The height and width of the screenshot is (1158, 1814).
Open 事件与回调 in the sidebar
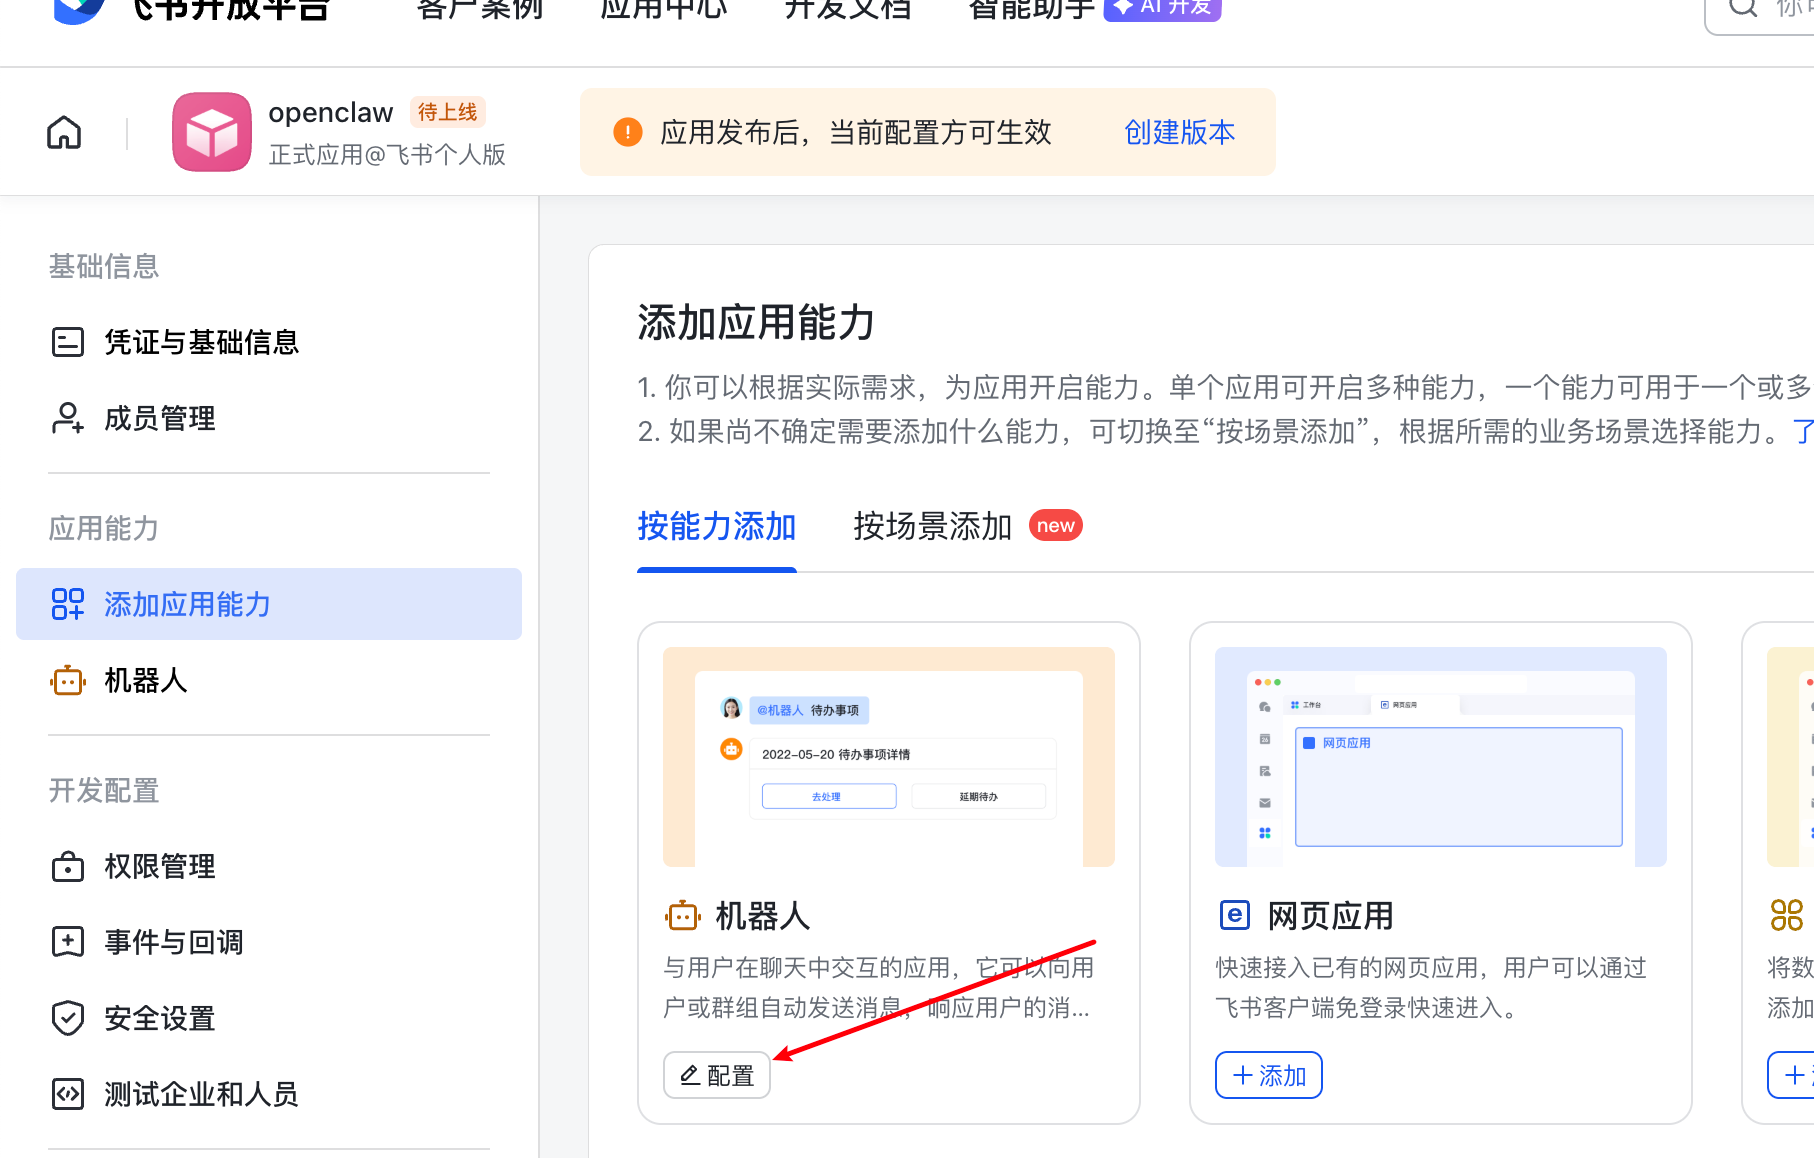coord(269,942)
